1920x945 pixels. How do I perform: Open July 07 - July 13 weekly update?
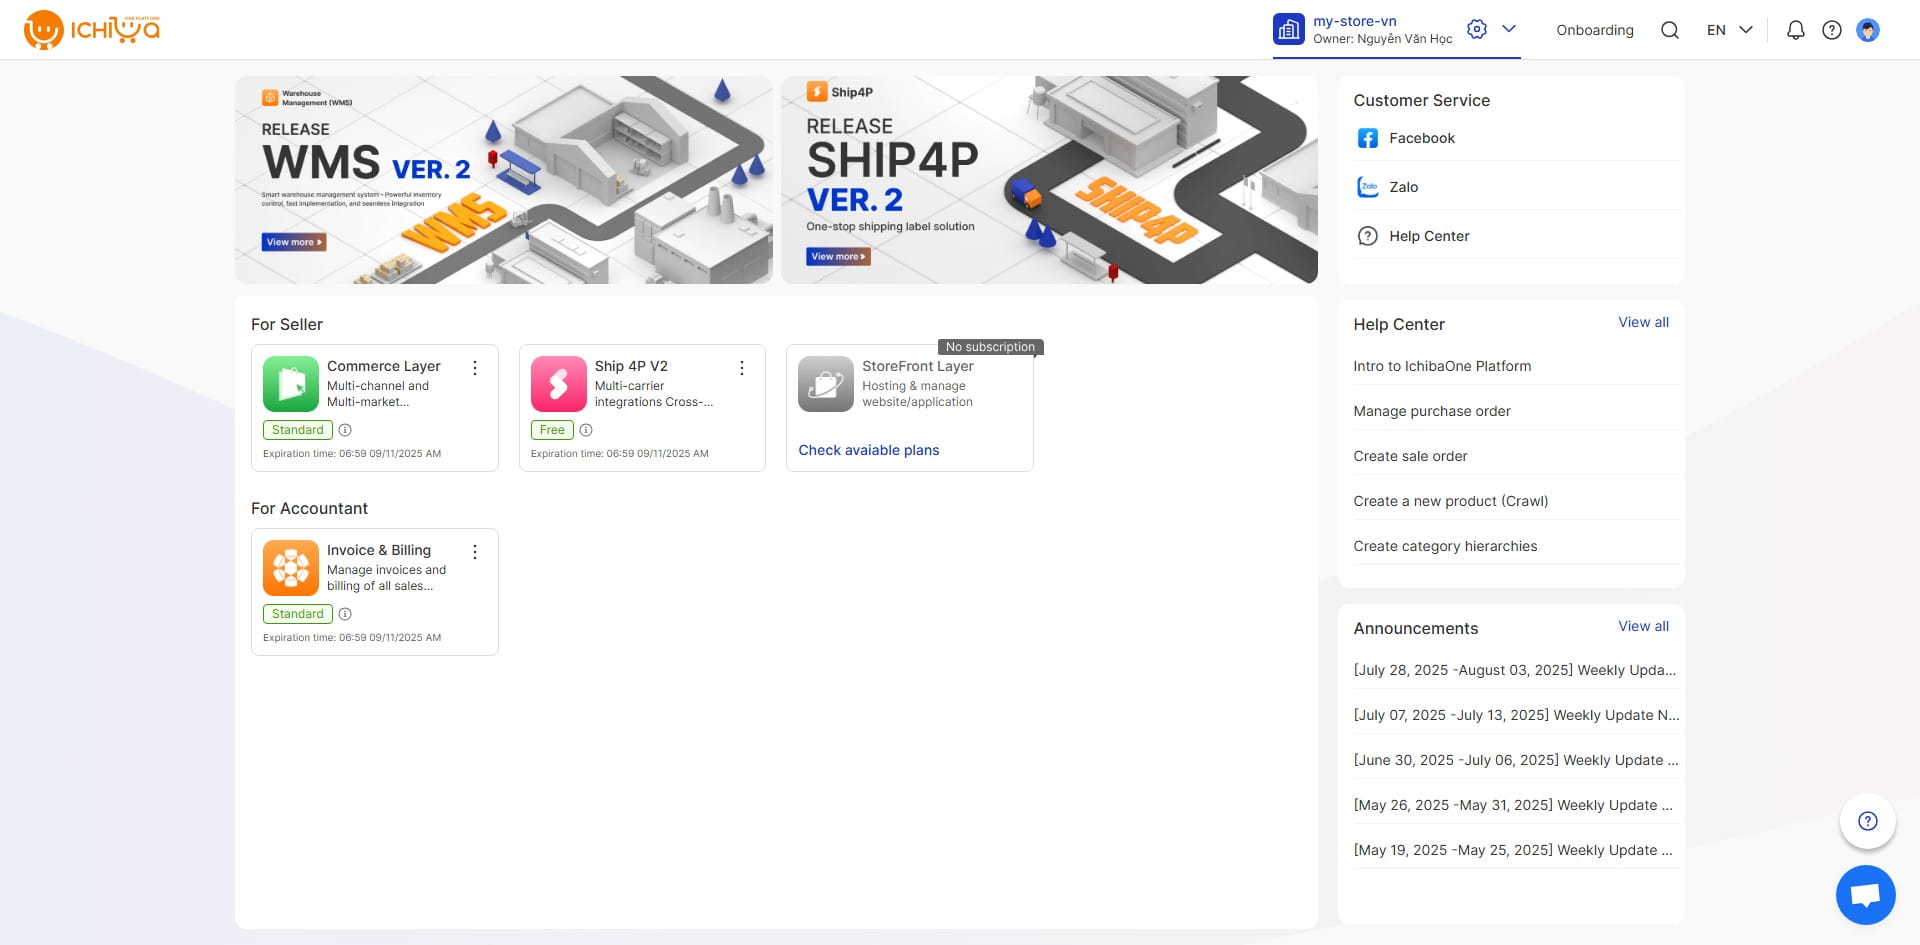(1516, 715)
